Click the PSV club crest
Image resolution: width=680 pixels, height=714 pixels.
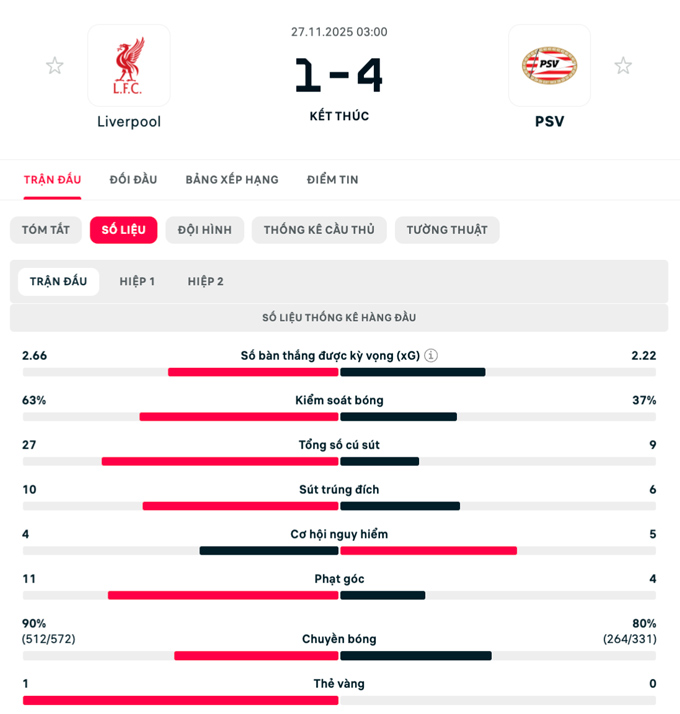pos(549,66)
